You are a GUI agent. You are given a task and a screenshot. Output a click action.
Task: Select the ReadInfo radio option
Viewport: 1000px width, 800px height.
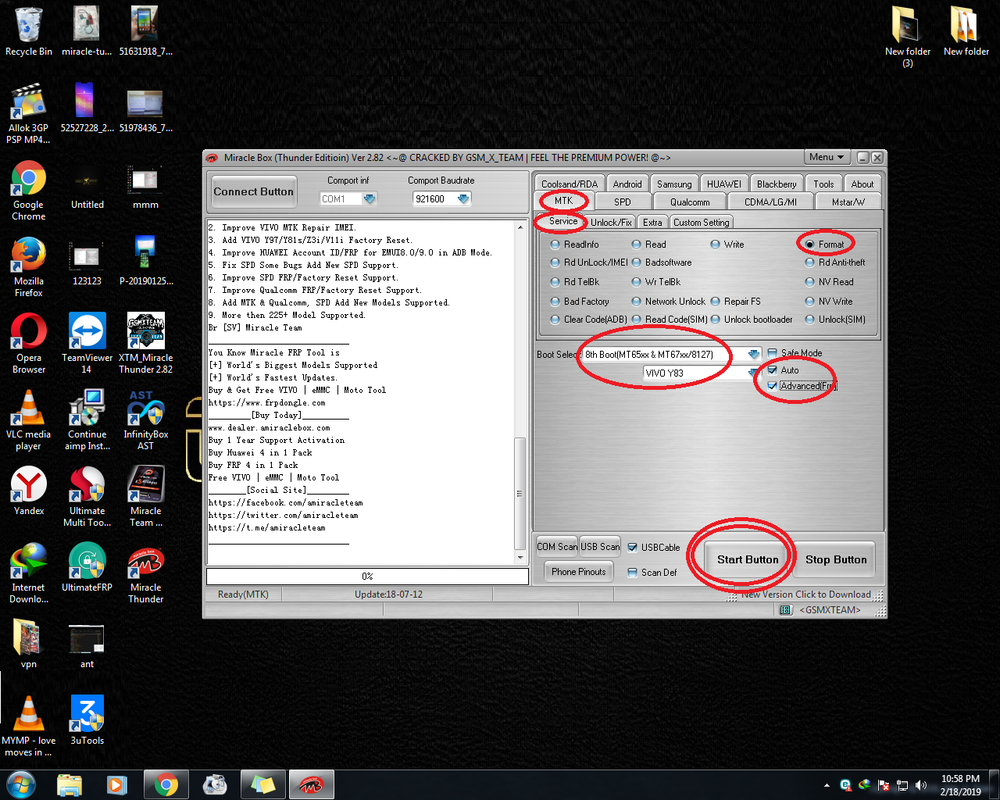(x=575, y=244)
